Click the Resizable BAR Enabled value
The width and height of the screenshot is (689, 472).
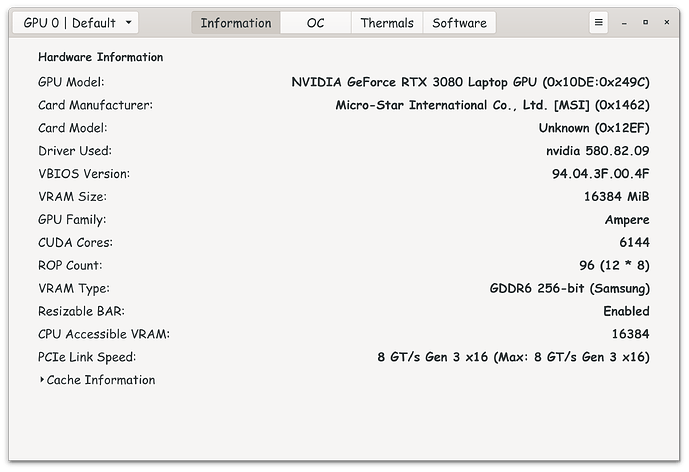click(626, 312)
